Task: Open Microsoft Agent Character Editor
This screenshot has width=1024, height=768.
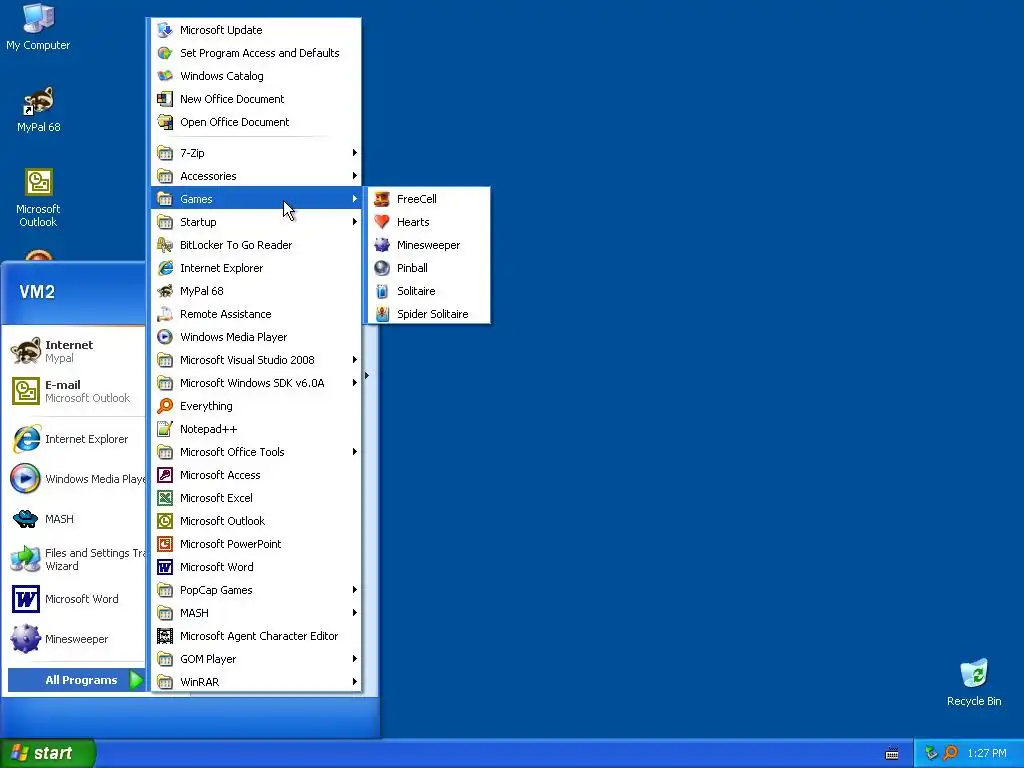Action: [256, 635]
